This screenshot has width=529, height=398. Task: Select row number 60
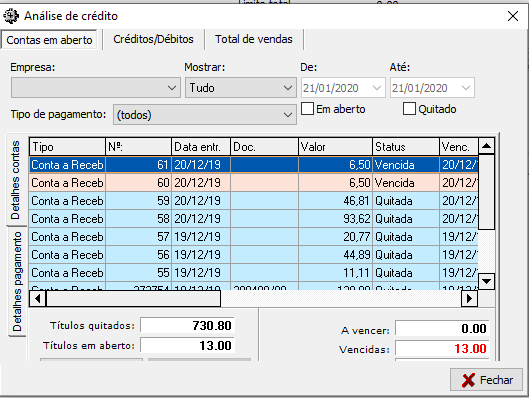[x=253, y=182]
